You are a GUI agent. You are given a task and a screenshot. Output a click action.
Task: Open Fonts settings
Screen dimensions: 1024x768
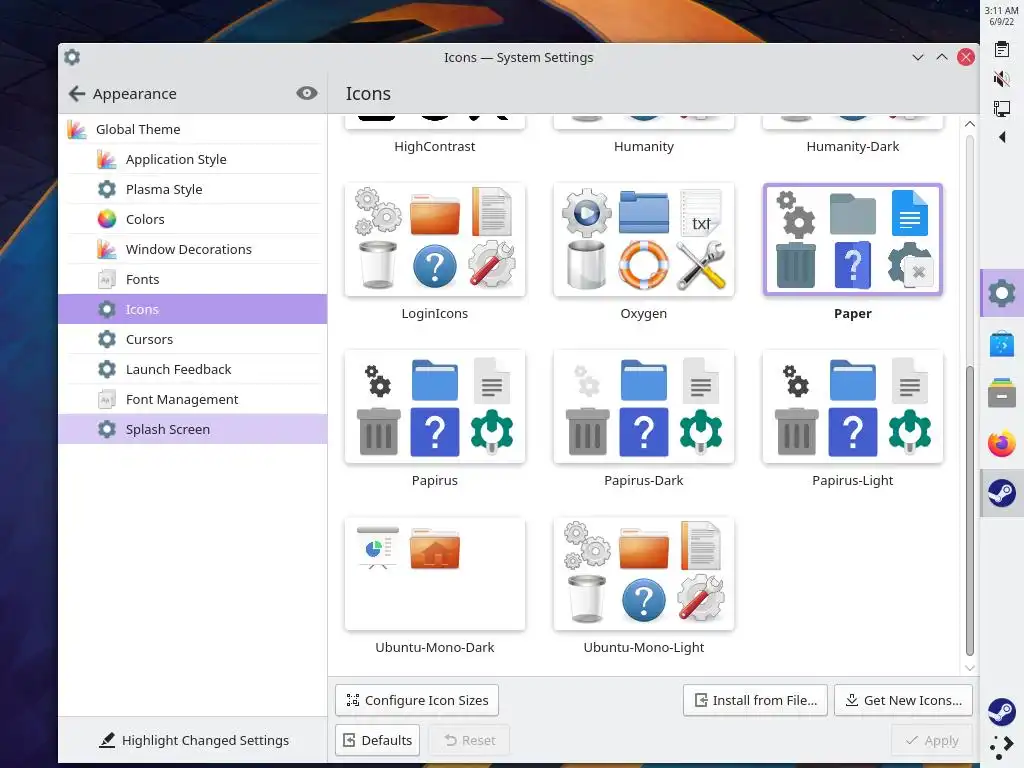(x=193, y=280)
